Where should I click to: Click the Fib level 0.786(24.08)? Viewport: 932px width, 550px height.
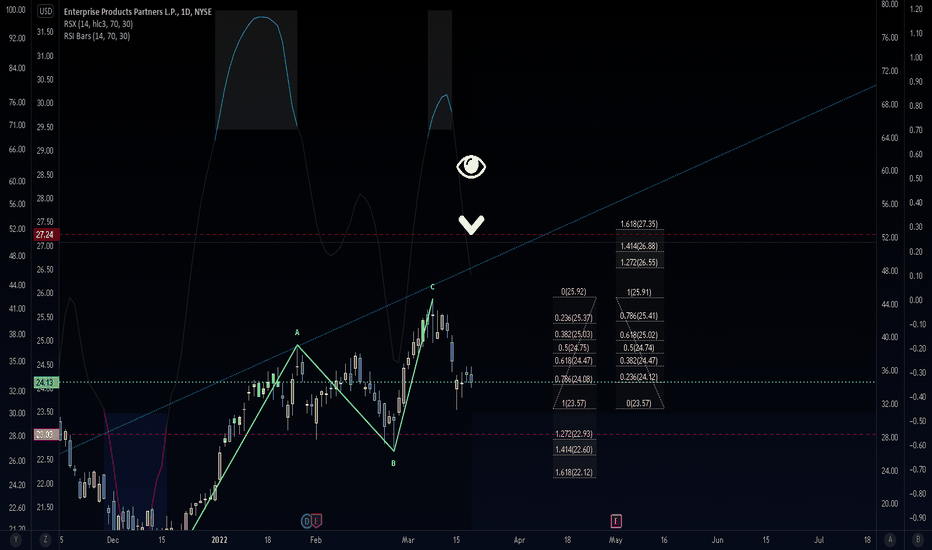coord(574,379)
